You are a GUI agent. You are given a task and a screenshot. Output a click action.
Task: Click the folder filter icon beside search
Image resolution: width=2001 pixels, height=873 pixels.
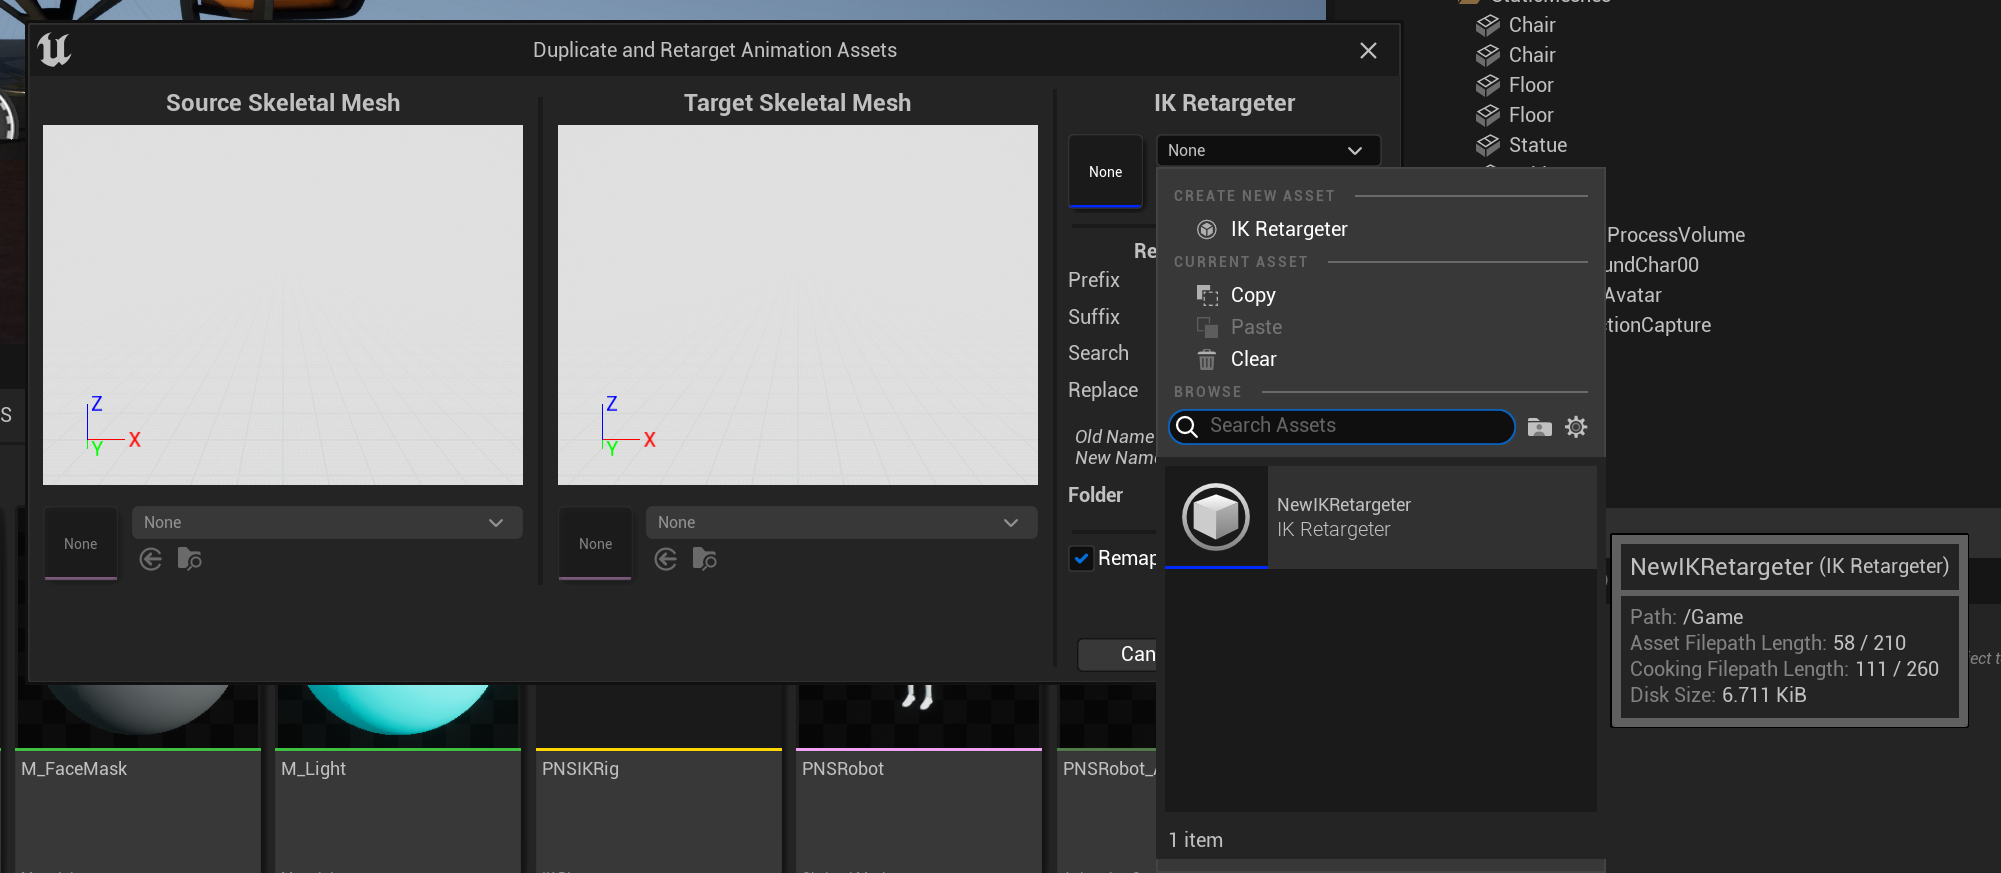pos(1540,427)
